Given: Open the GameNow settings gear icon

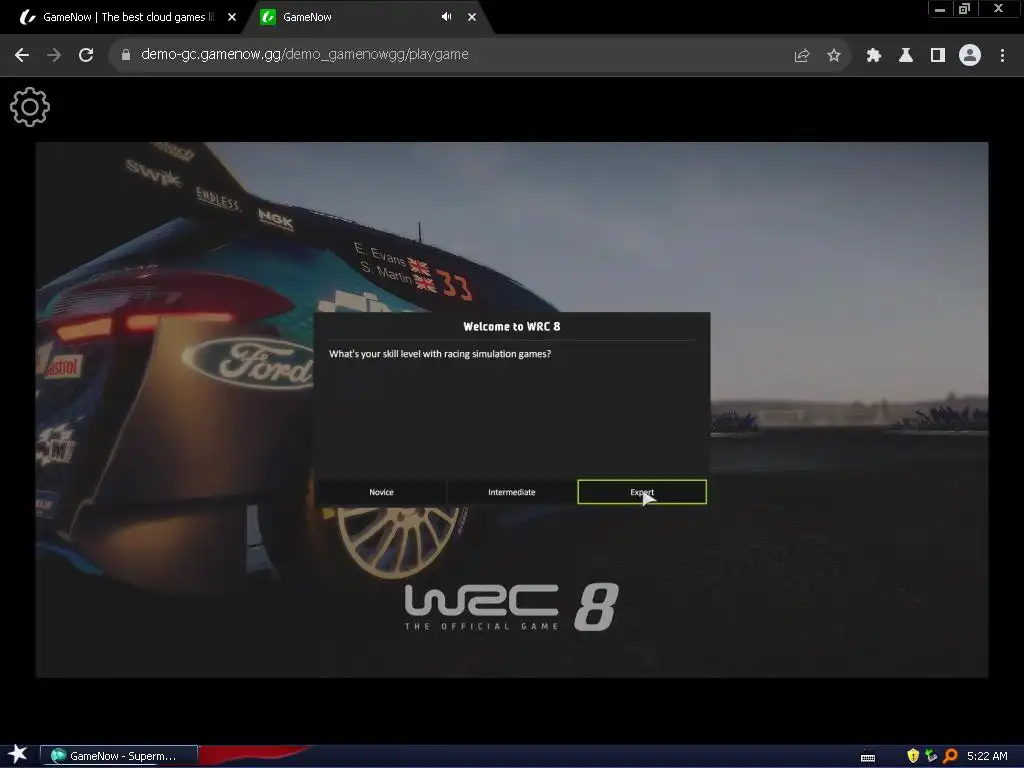Looking at the screenshot, I should (x=30, y=107).
